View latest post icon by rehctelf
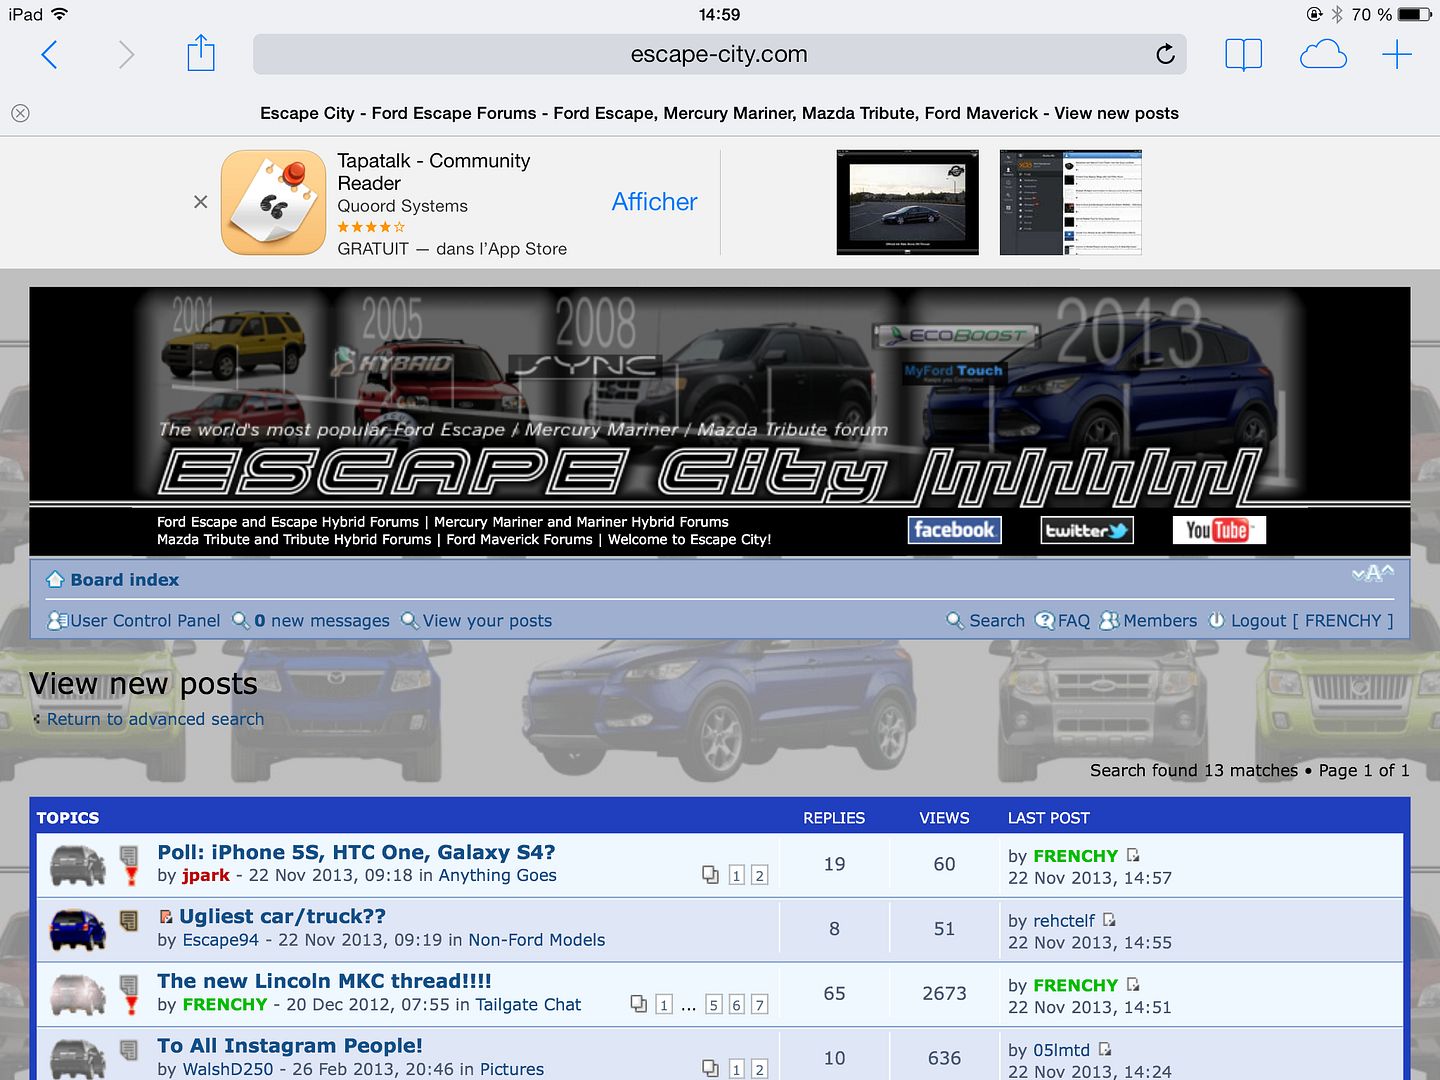 (1109, 920)
